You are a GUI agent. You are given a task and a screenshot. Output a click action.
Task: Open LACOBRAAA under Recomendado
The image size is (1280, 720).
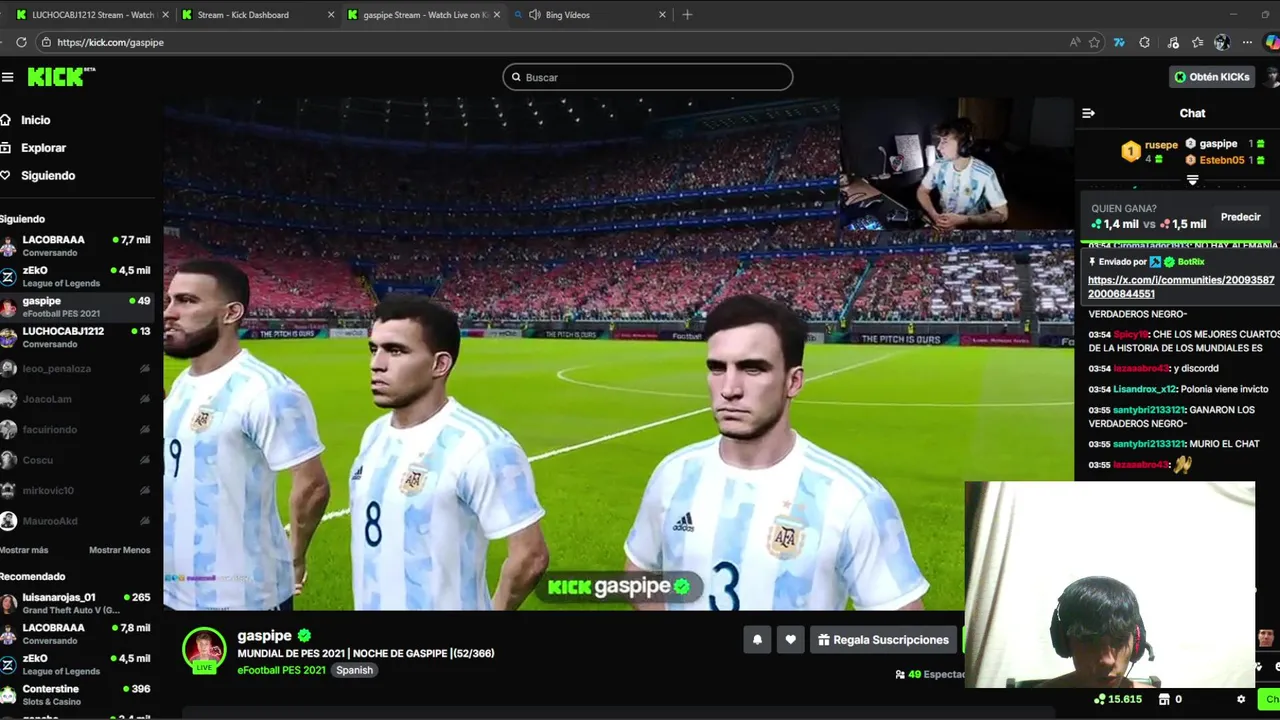pyautogui.click(x=77, y=634)
